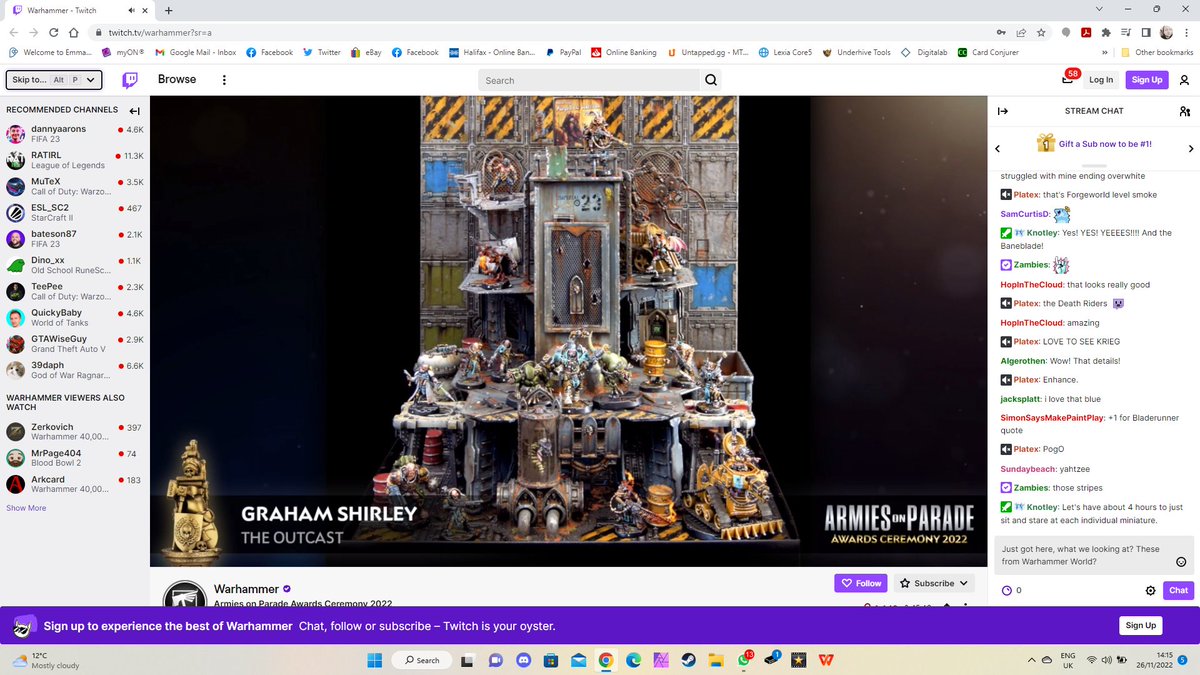Image resolution: width=1200 pixels, height=675 pixels.
Task: Click the stream video player
Action: (568, 331)
